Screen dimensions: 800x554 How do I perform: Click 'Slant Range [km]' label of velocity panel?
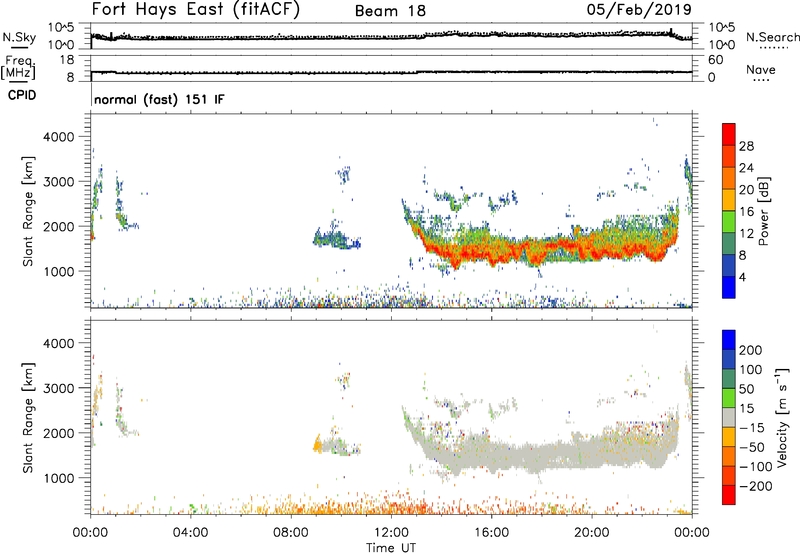(x=28, y=417)
